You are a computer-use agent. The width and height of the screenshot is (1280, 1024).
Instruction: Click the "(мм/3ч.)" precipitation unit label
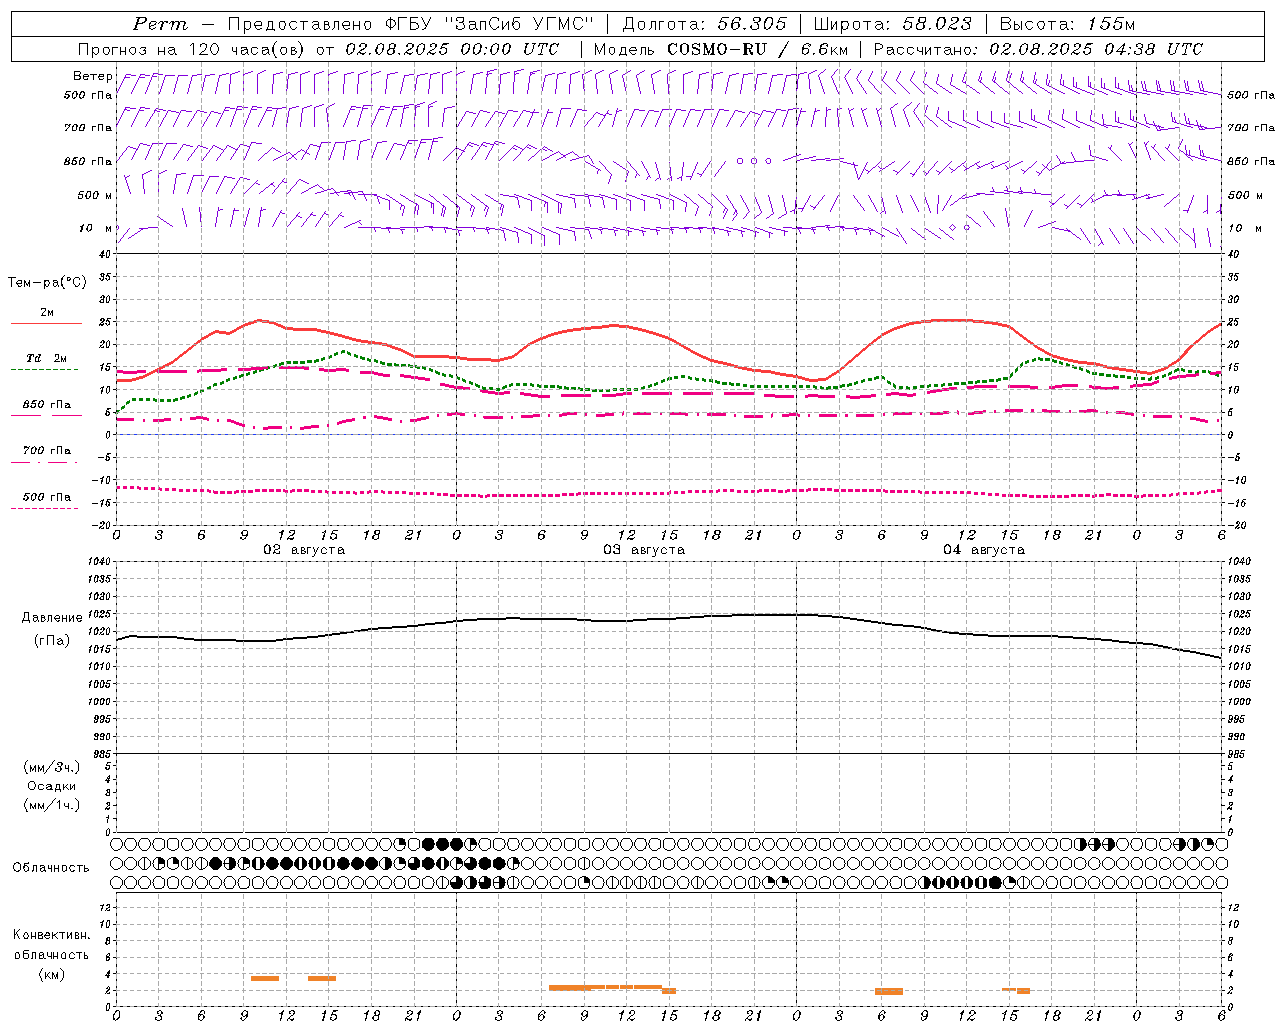tap(52, 767)
